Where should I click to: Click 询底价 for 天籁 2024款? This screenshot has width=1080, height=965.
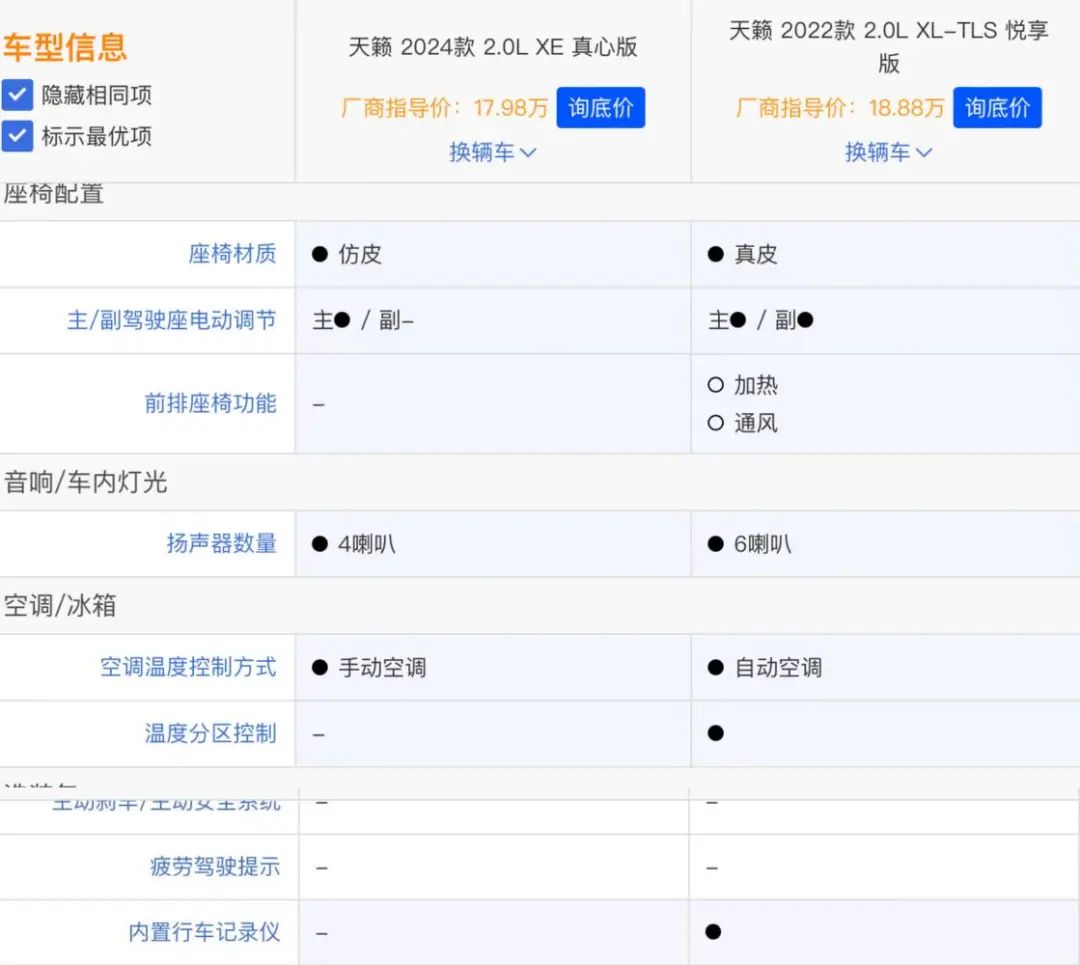601,108
